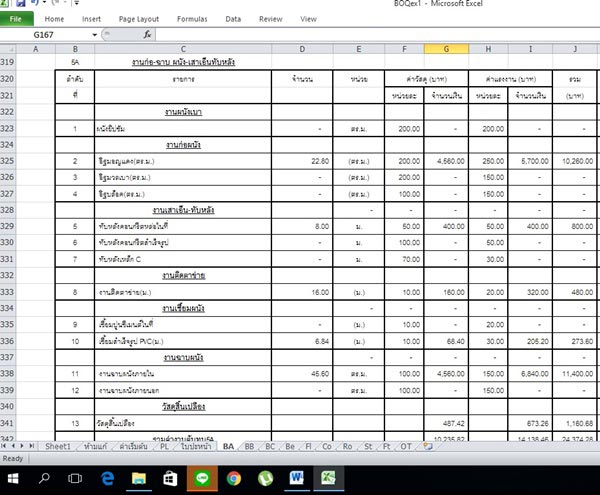Click cell showing 487.42
Viewport: 600px width, 495px height.
(x=446, y=423)
